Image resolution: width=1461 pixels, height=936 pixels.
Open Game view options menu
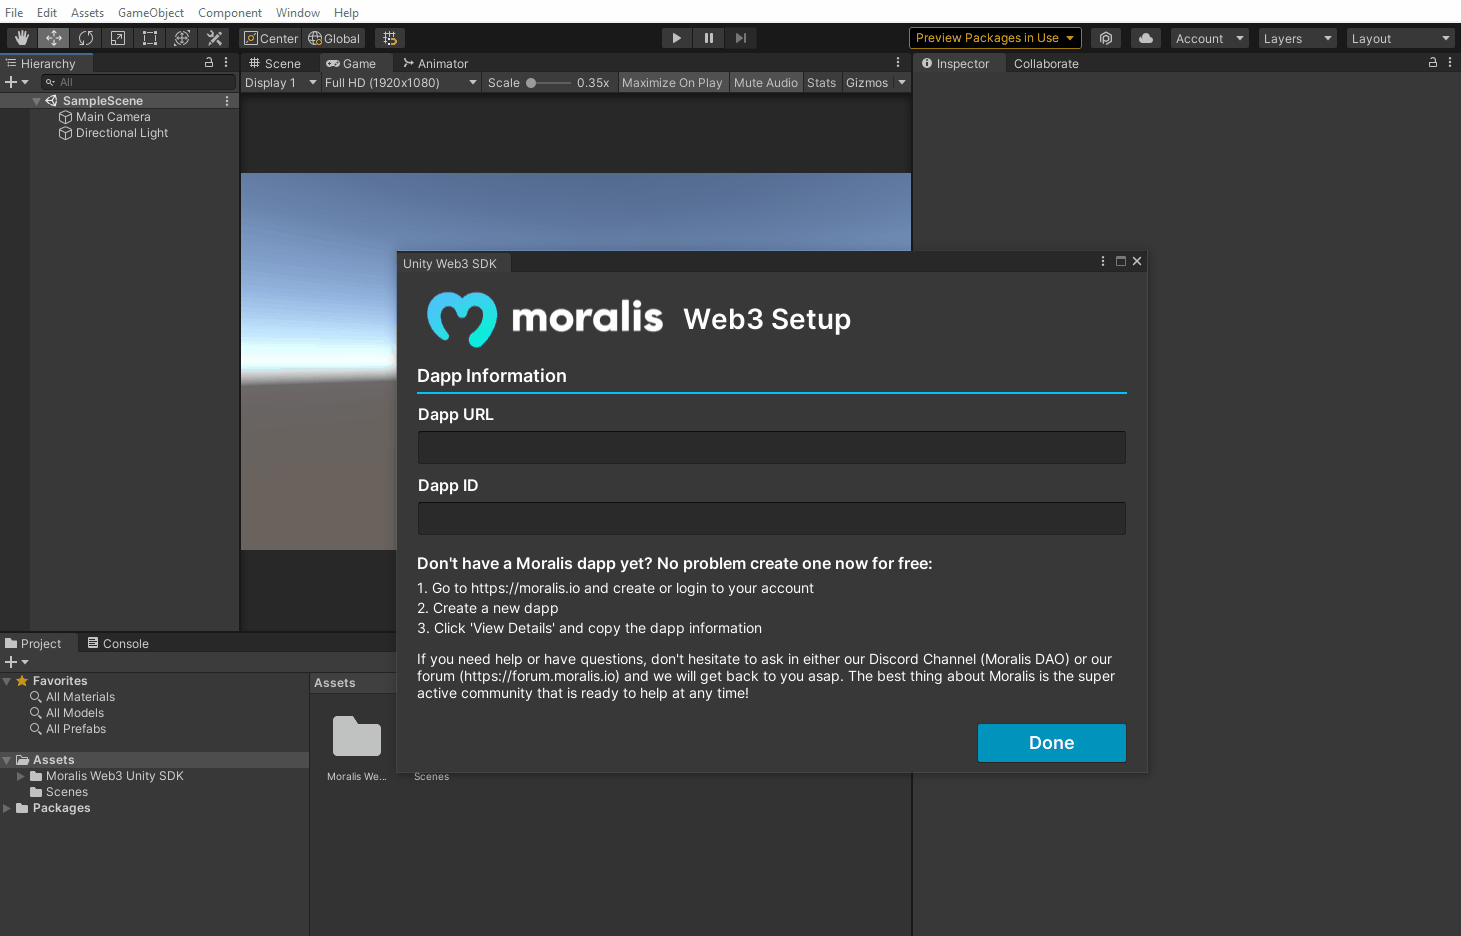pyautogui.click(x=898, y=62)
